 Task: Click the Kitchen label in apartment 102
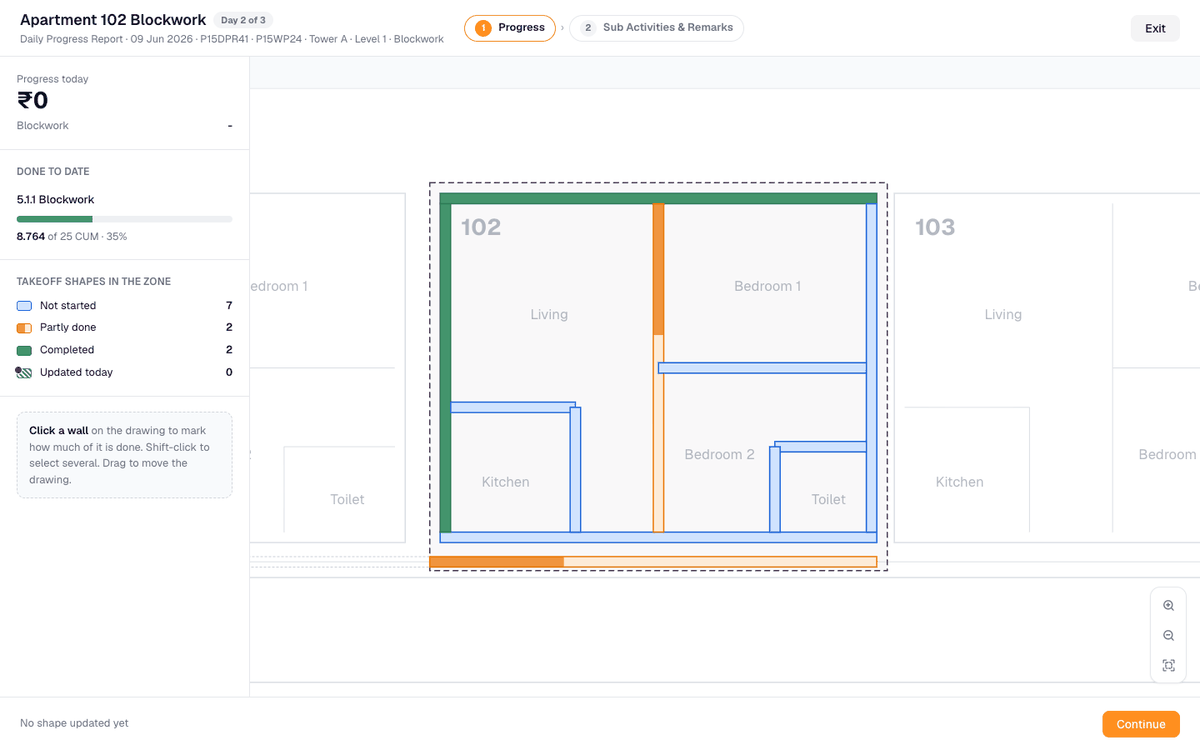[x=506, y=482]
